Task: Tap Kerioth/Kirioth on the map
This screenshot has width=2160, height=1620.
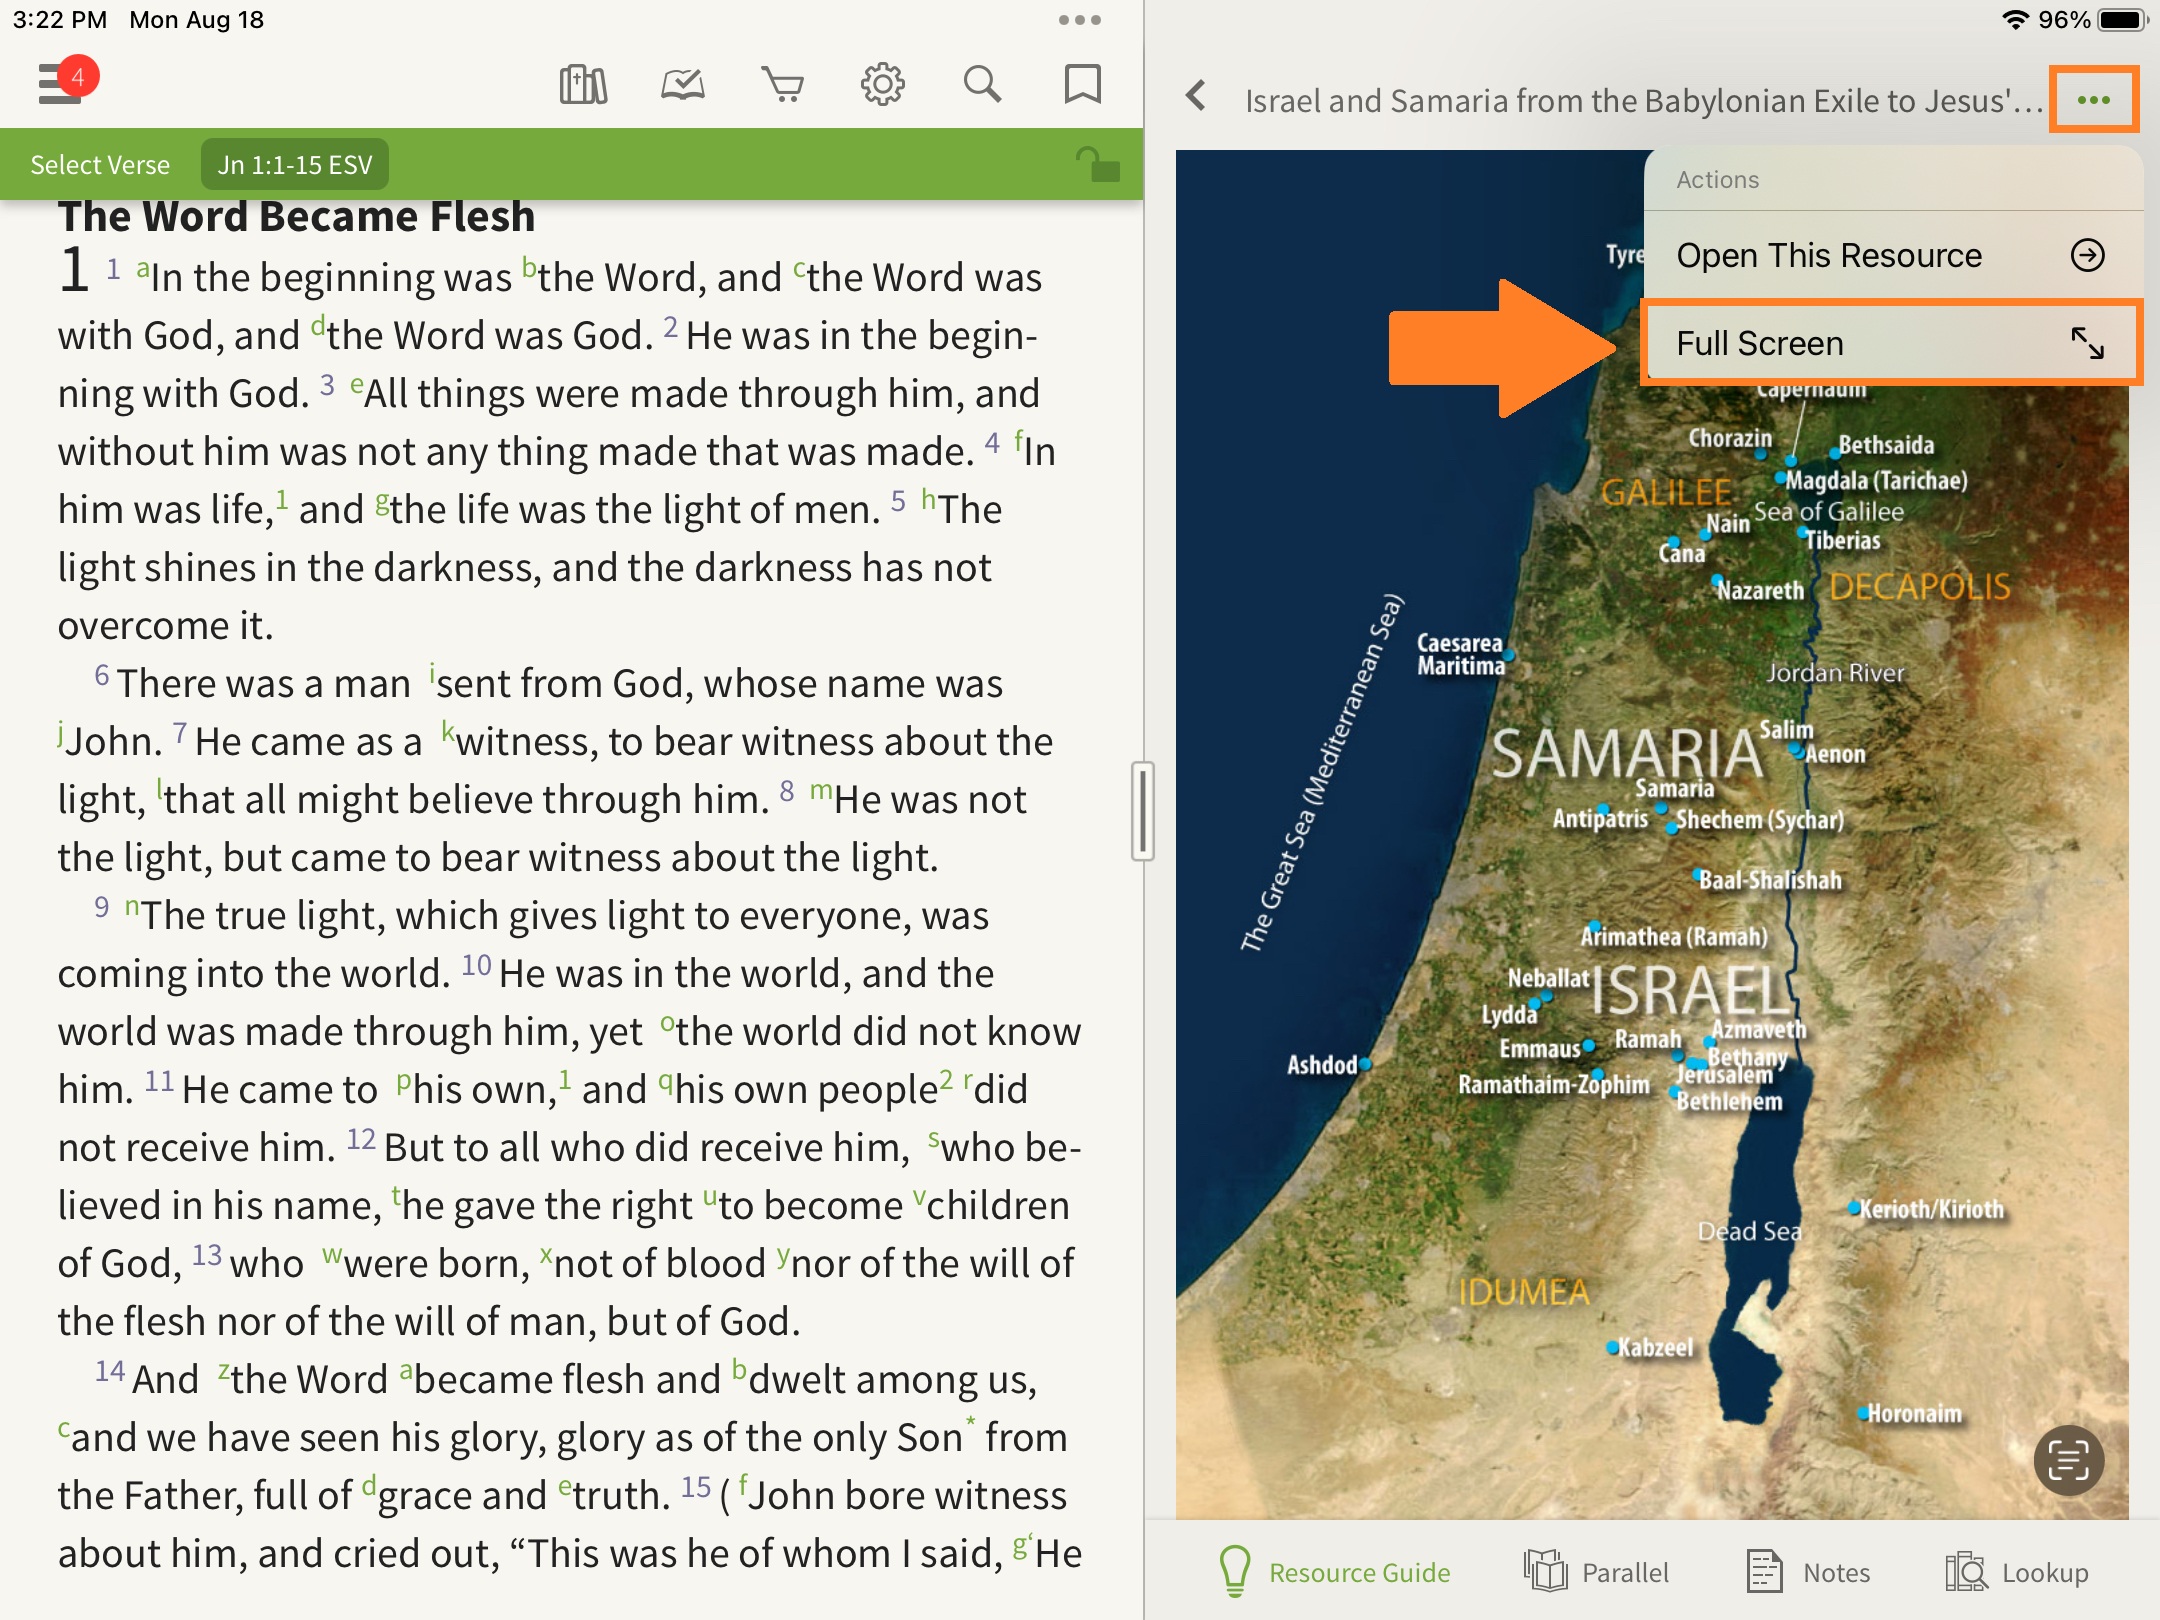Action: click(x=1932, y=1209)
